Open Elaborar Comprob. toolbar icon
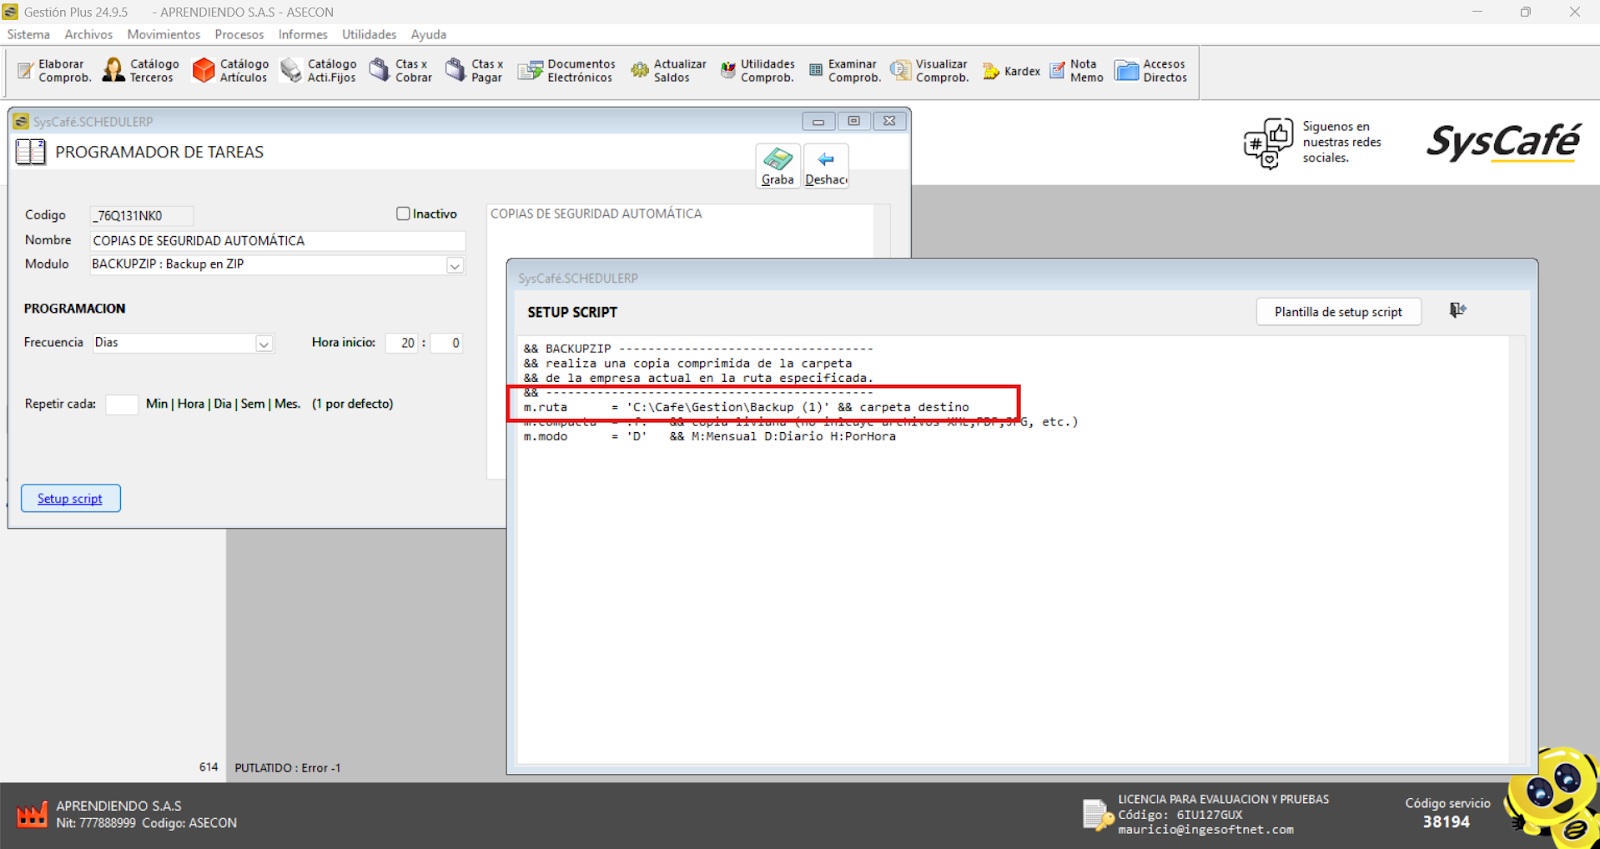The image size is (1600, 849). click(27, 71)
